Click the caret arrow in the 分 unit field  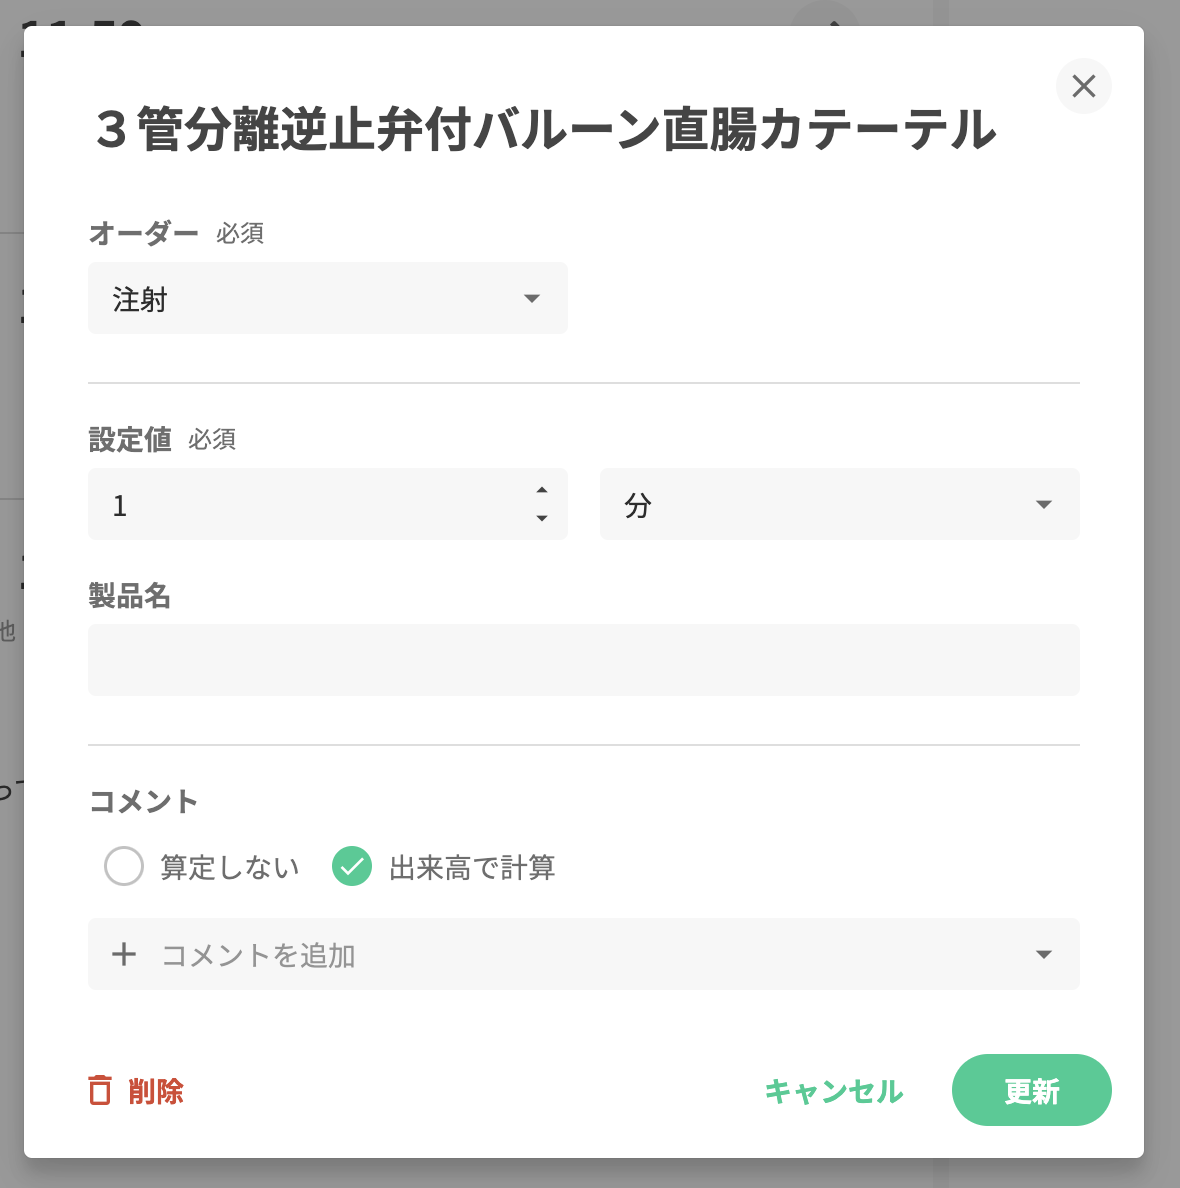pos(1044,504)
